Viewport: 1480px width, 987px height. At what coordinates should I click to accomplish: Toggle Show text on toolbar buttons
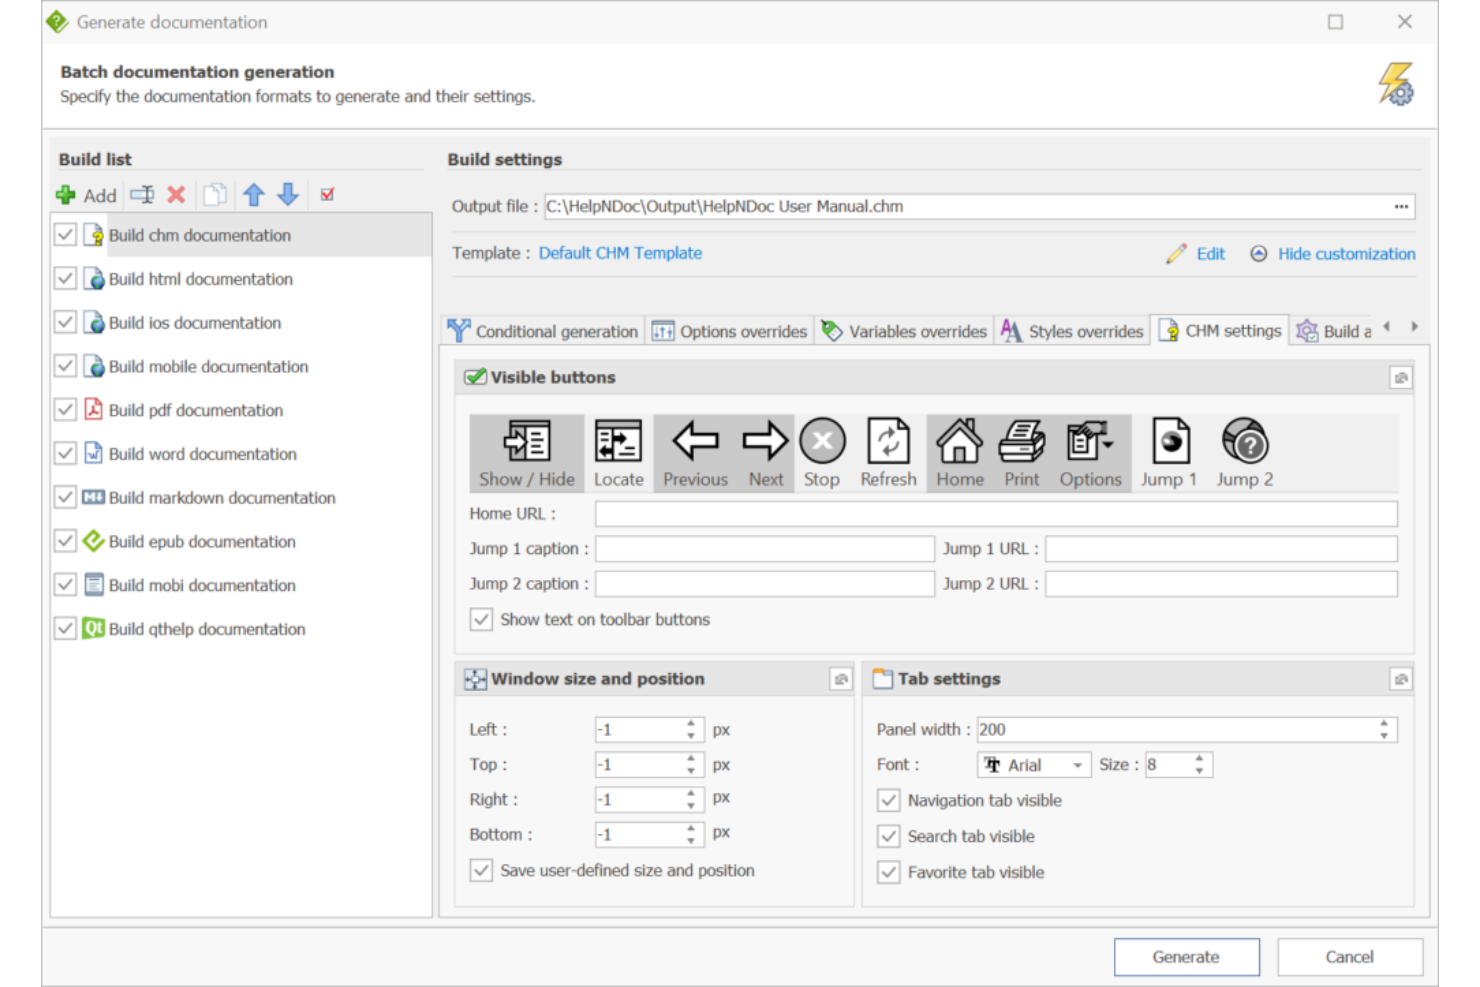[481, 620]
